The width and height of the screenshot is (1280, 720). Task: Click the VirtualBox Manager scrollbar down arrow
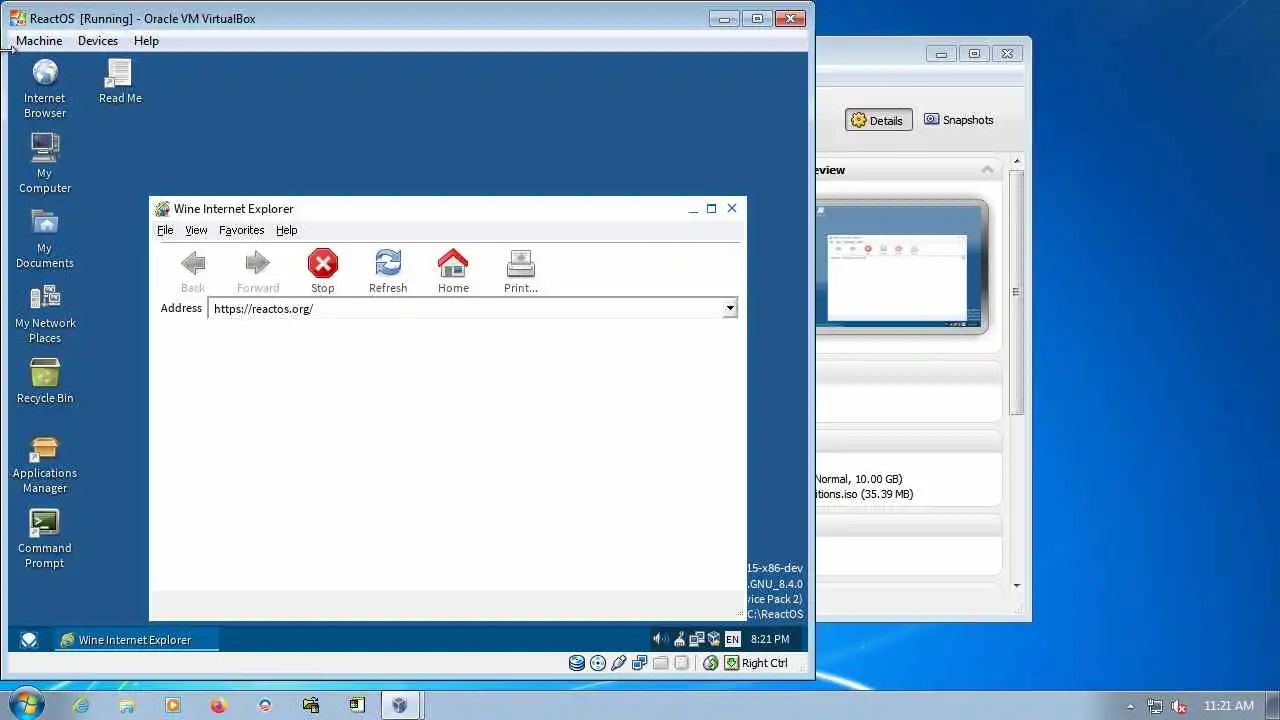click(x=1017, y=586)
